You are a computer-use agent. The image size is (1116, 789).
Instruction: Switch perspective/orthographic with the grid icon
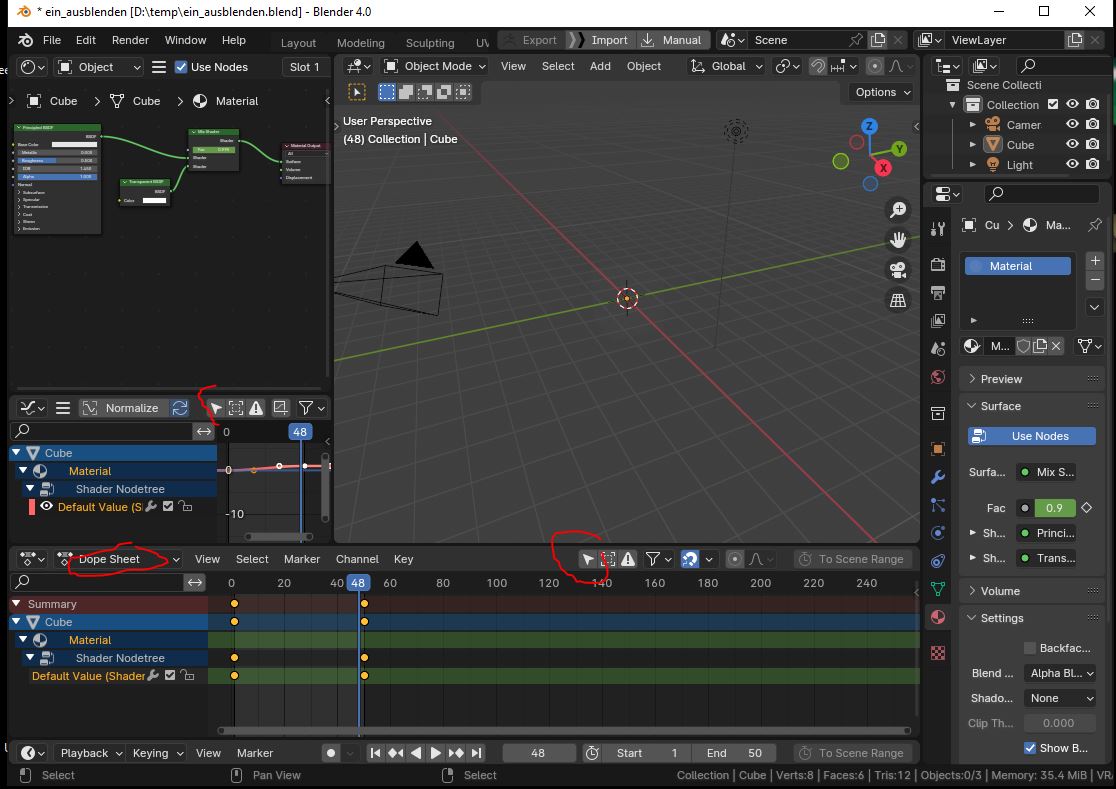coord(898,300)
